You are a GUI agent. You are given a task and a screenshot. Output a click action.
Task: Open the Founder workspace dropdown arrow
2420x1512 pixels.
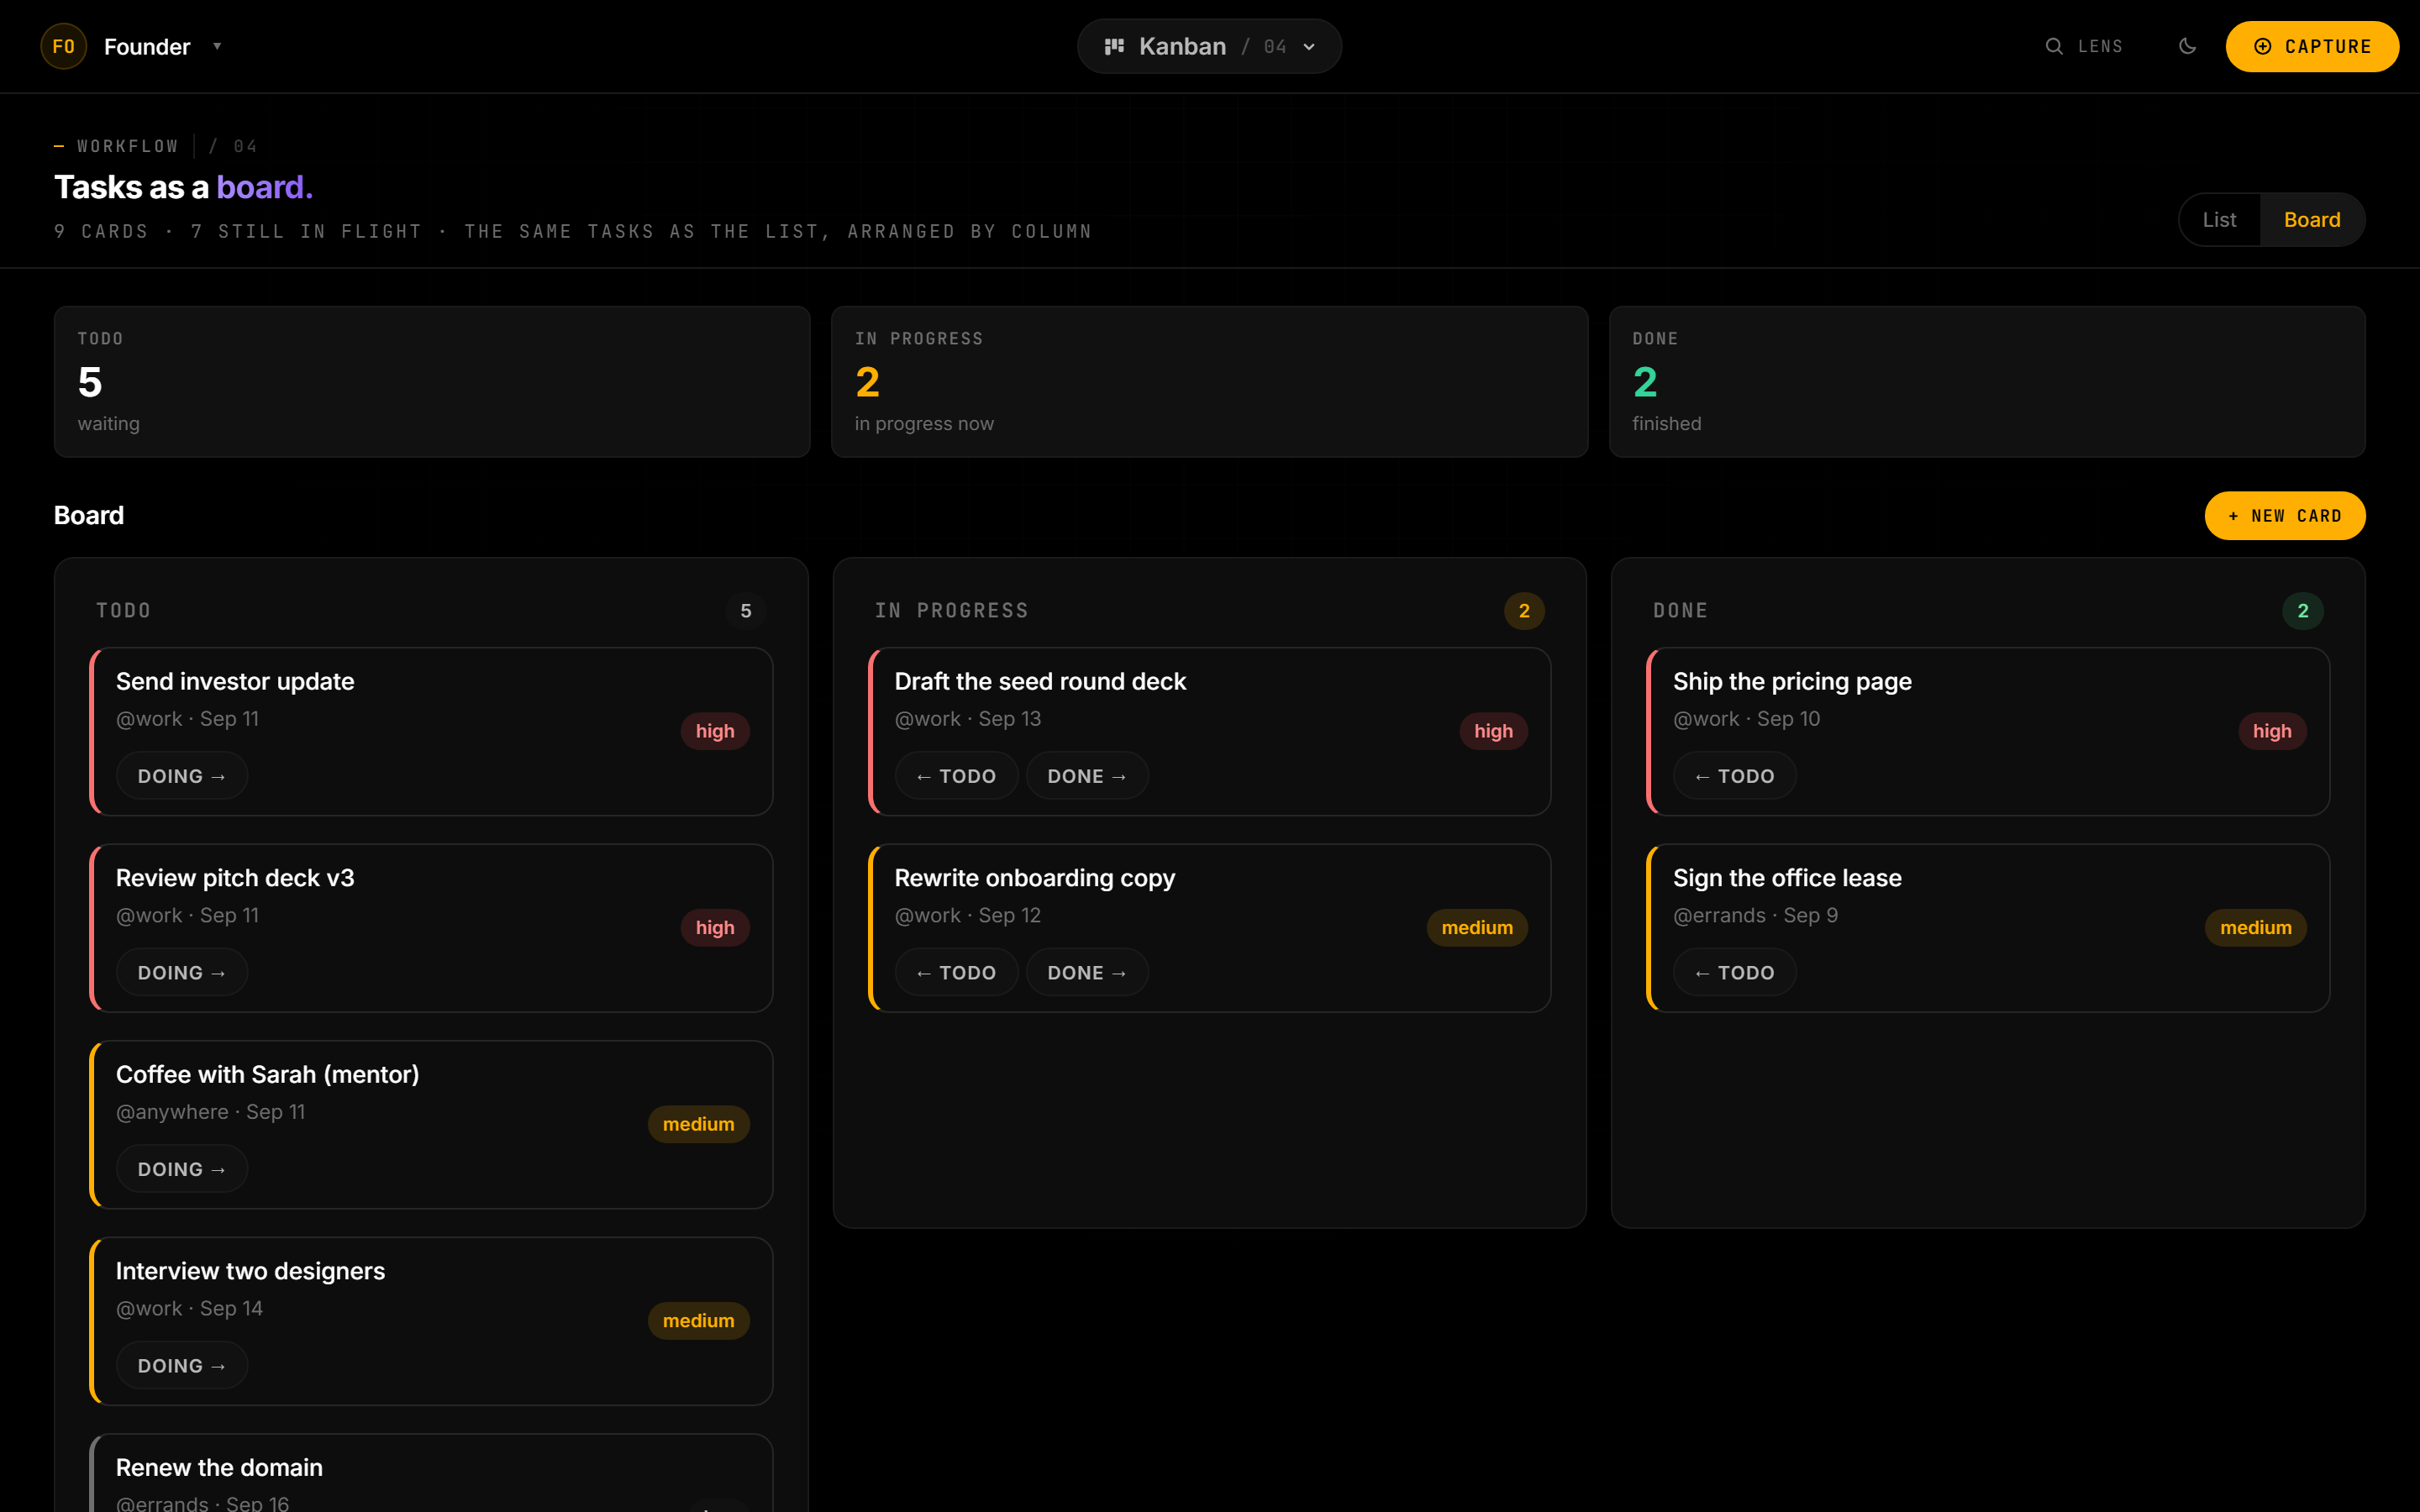coord(217,46)
